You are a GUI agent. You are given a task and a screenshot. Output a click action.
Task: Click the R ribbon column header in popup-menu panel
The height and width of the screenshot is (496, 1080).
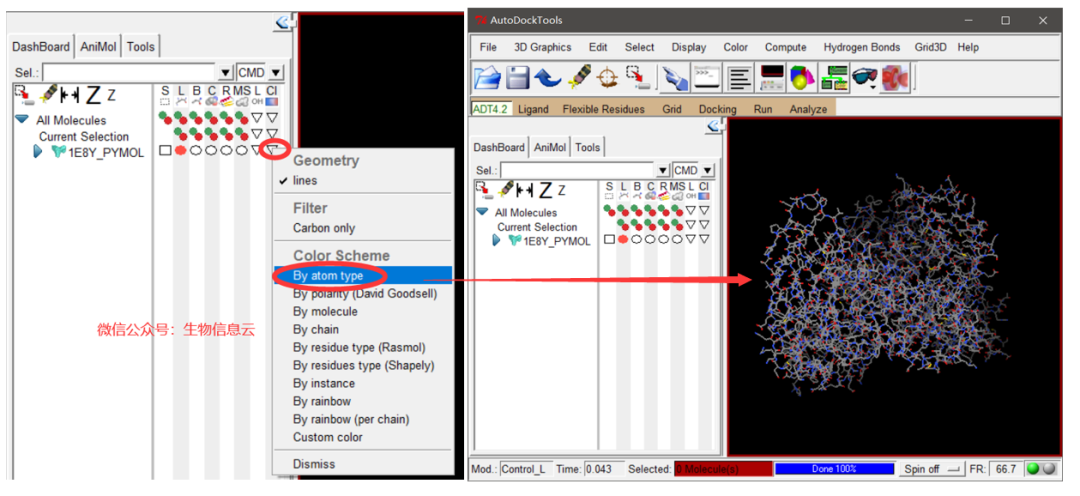tap(226, 95)
